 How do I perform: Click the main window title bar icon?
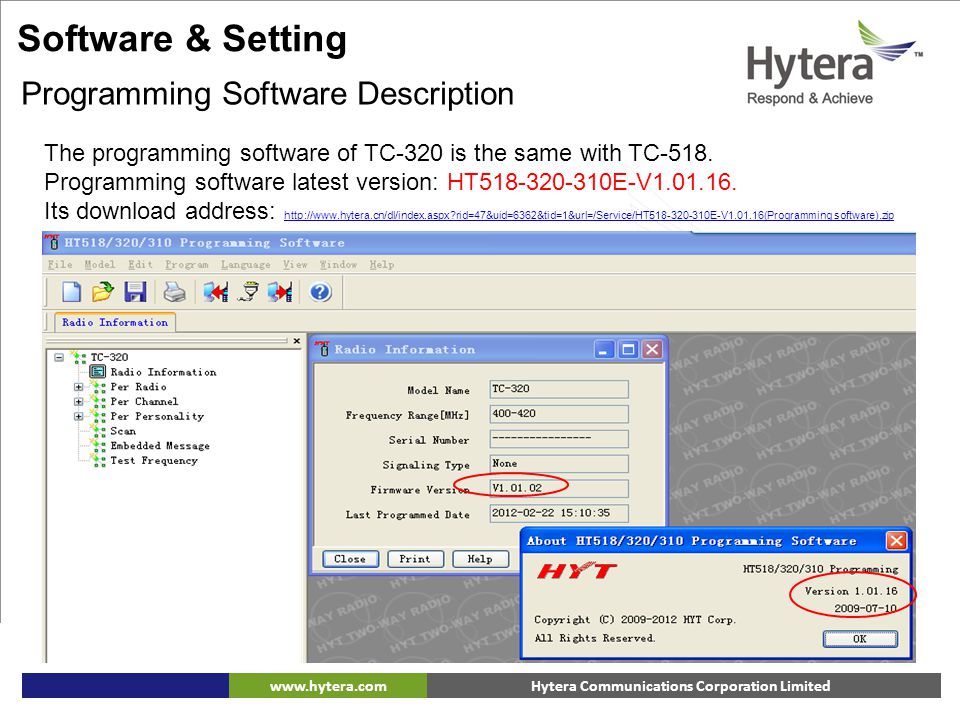click(x=53, y=242)
